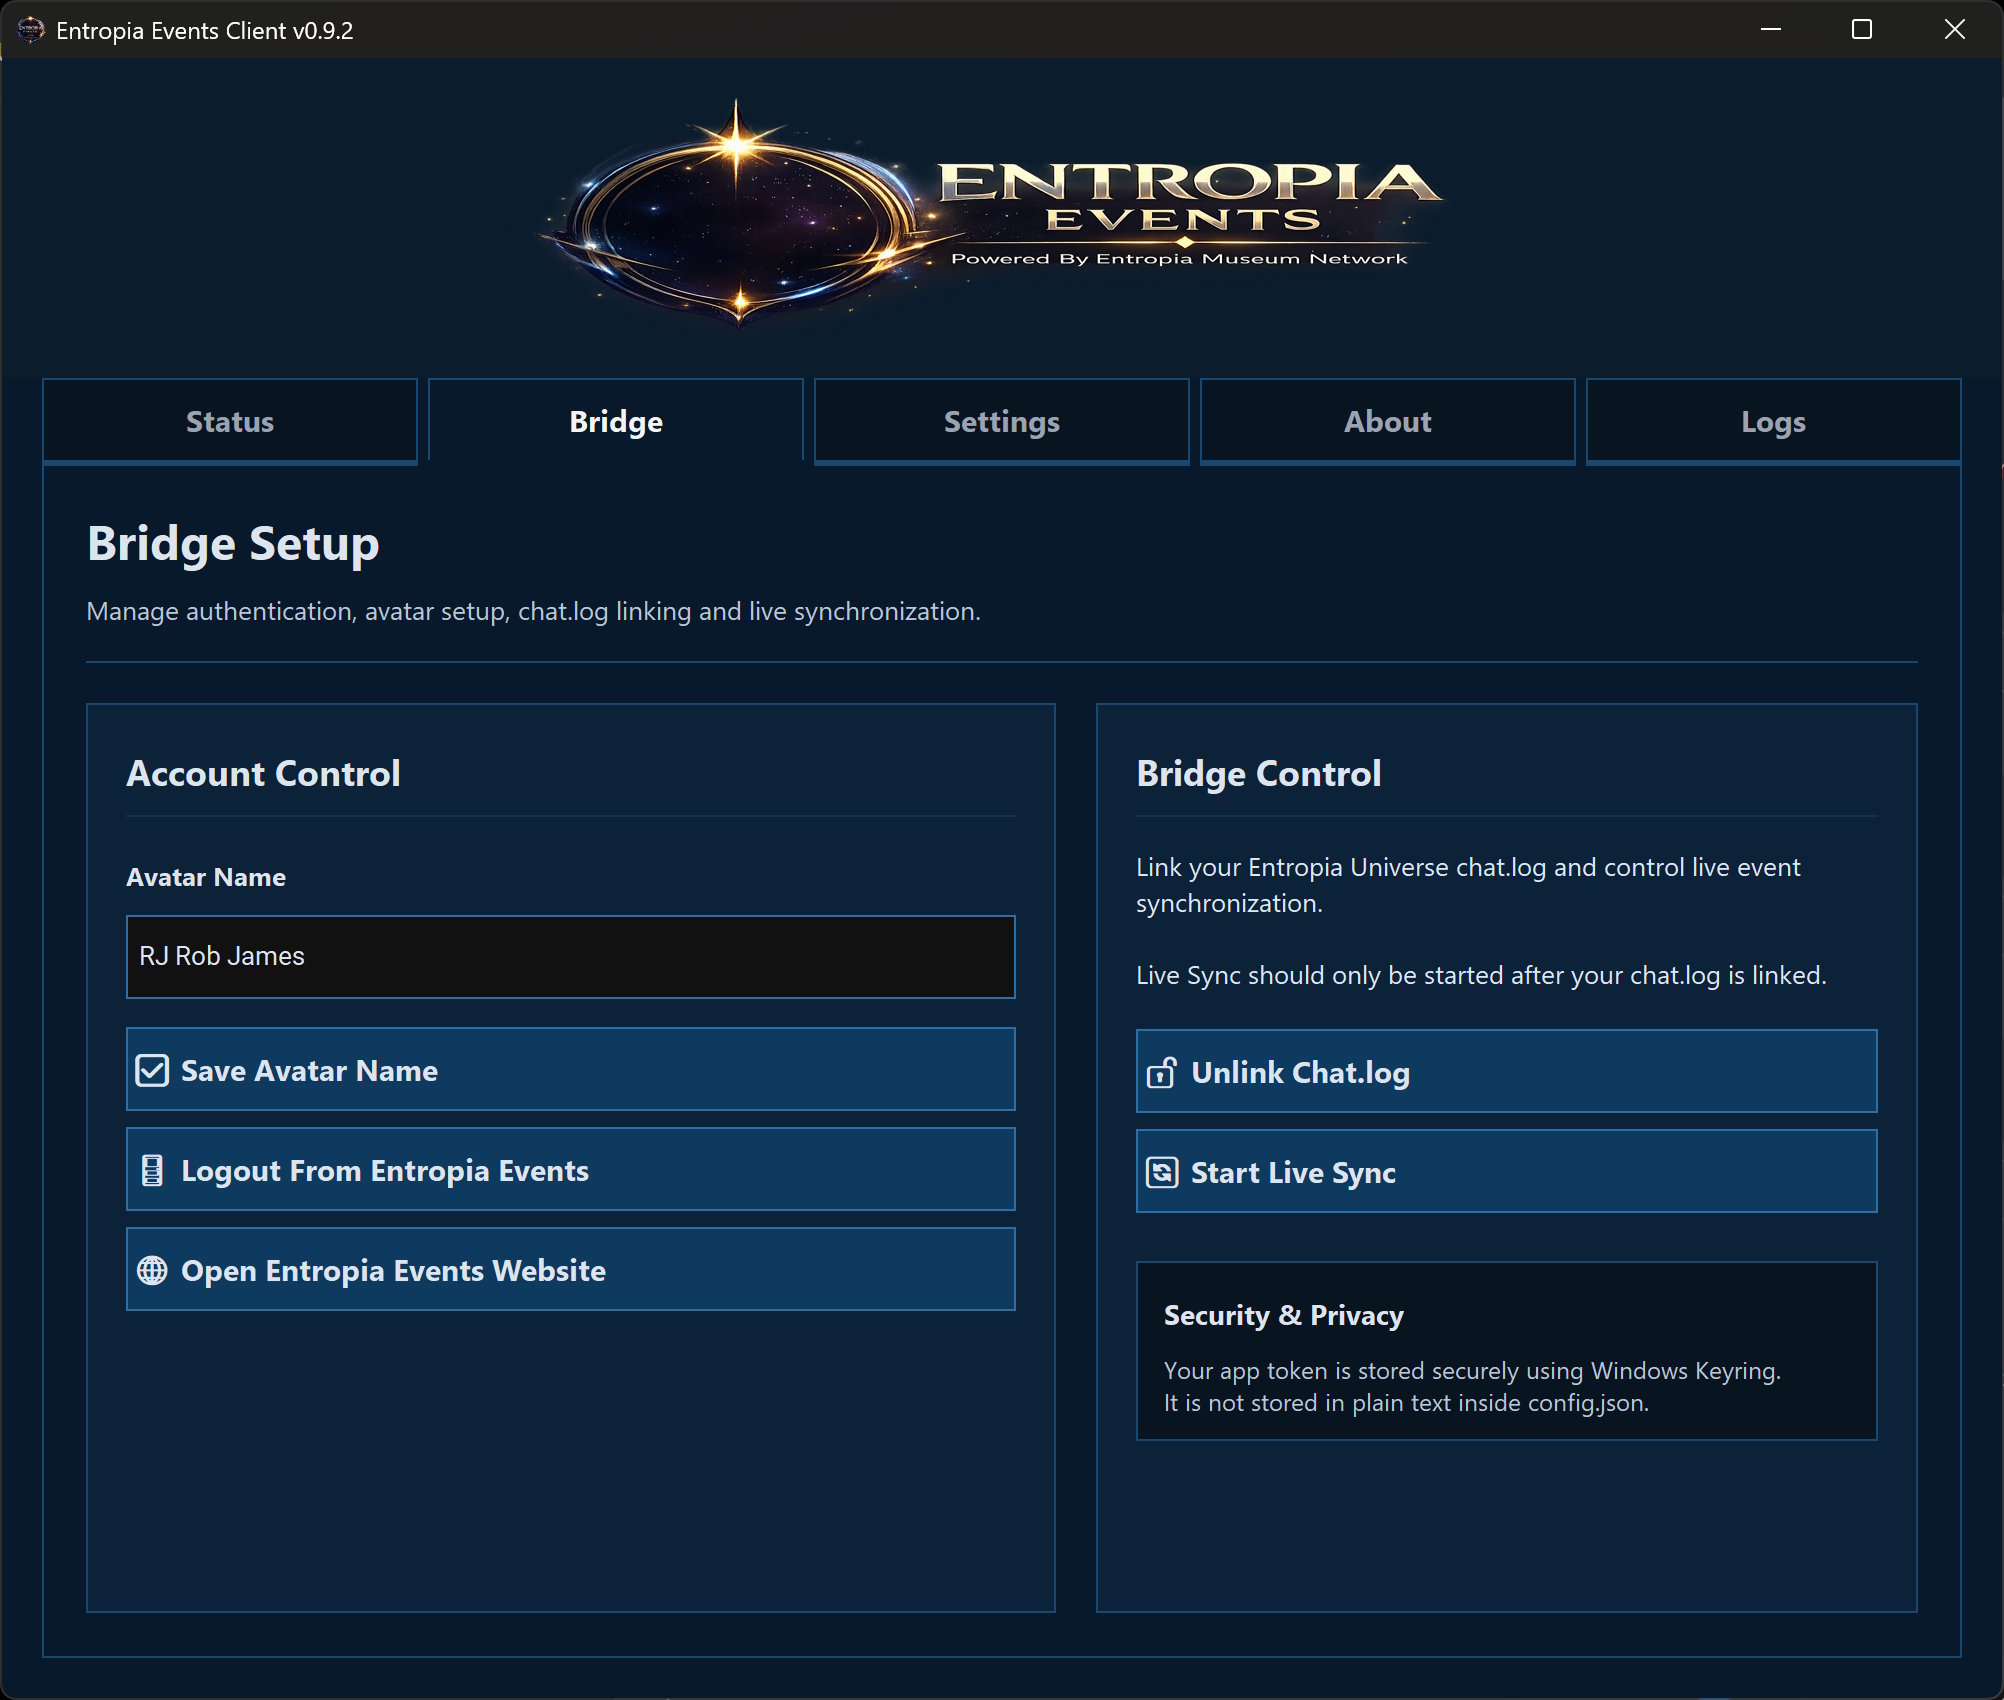
Task: Click the Avatar Name input field
Action: tap(571, 957)
